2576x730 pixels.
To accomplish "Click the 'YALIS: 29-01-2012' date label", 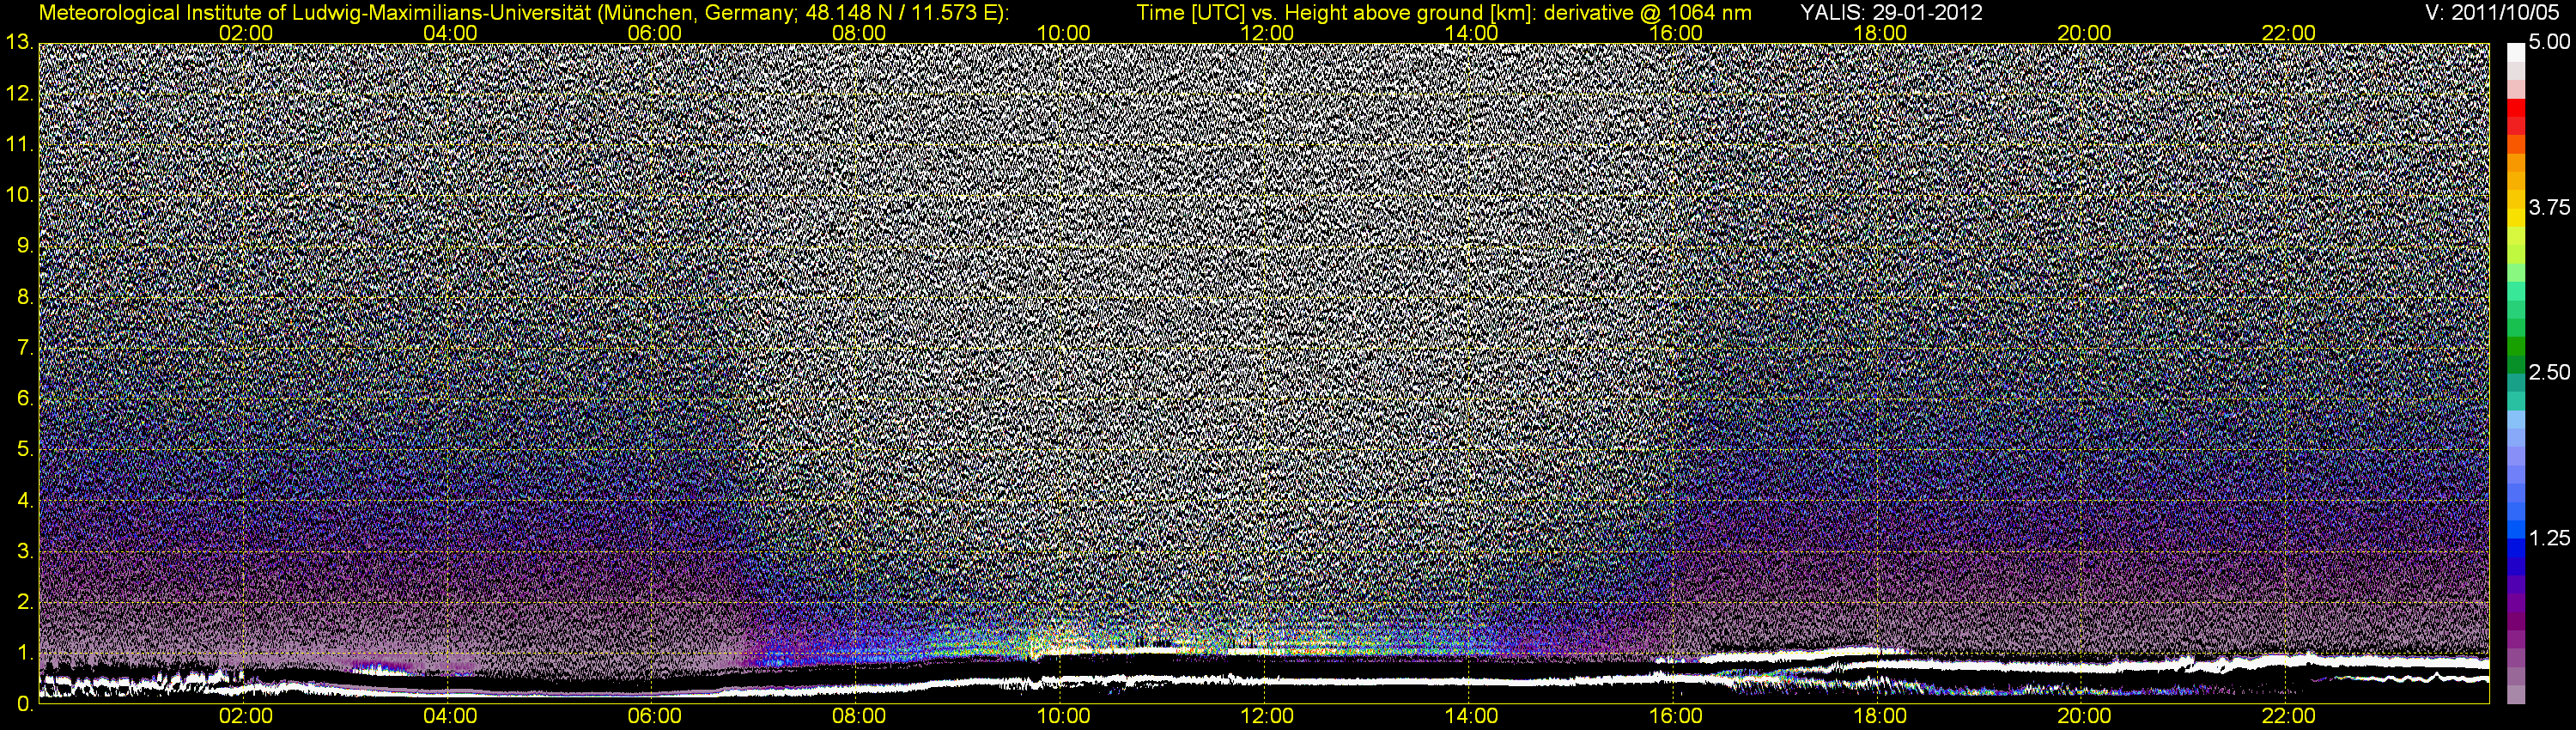I will pos(1891,12).
